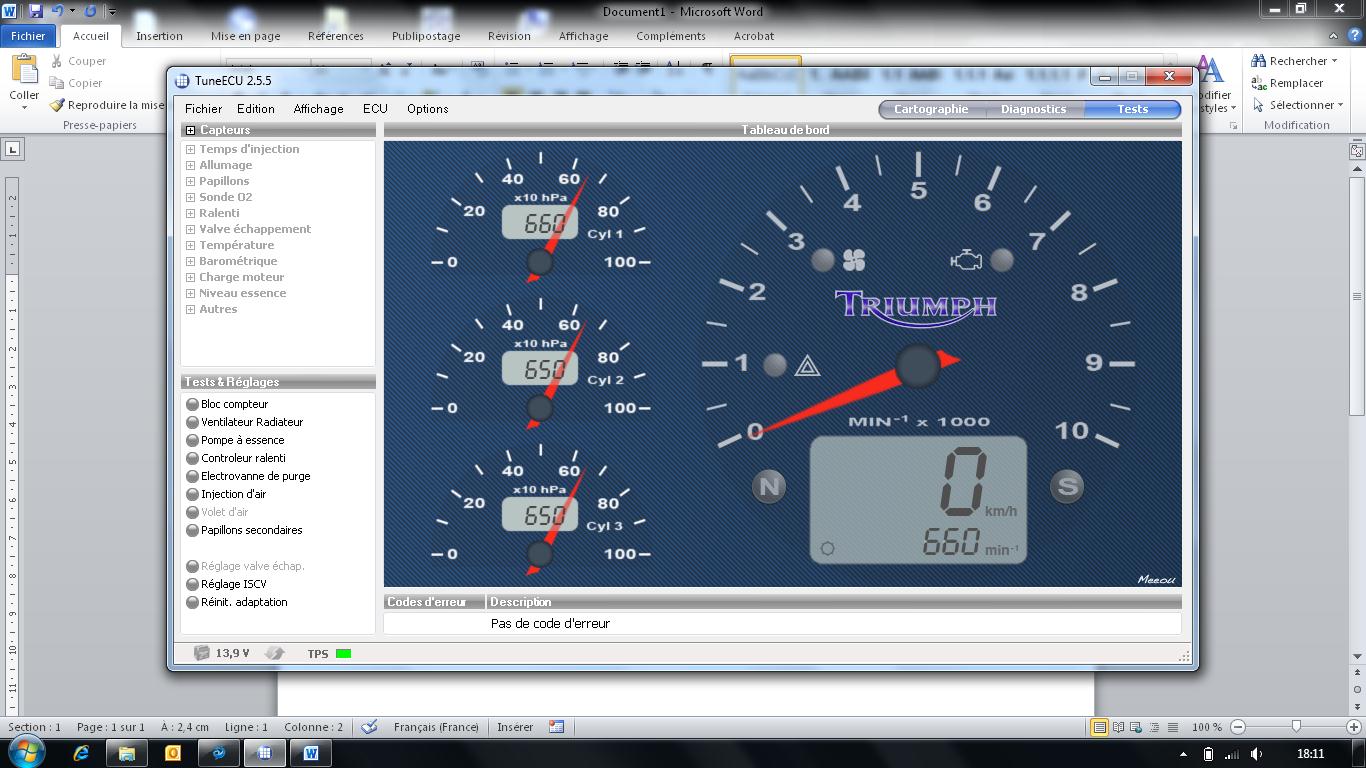Toggle the Capteurs panel header expander
1366x768 pixels.
[190, 130]
